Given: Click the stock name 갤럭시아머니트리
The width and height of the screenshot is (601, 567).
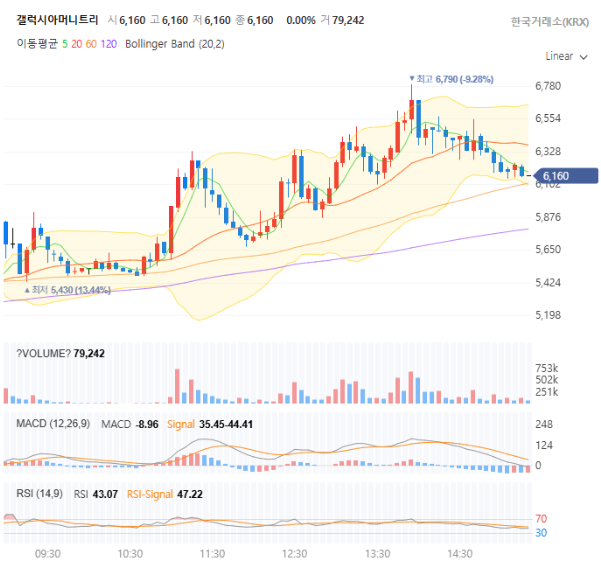Looking at the screenshot, I should 57,20.
